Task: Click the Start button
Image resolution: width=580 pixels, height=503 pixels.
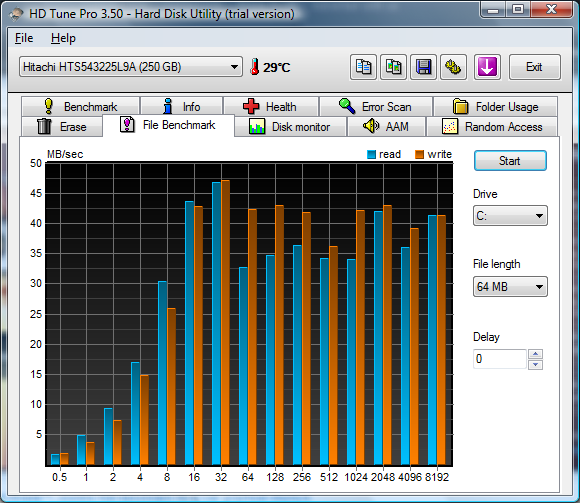Action: click(x=510, y=161)
